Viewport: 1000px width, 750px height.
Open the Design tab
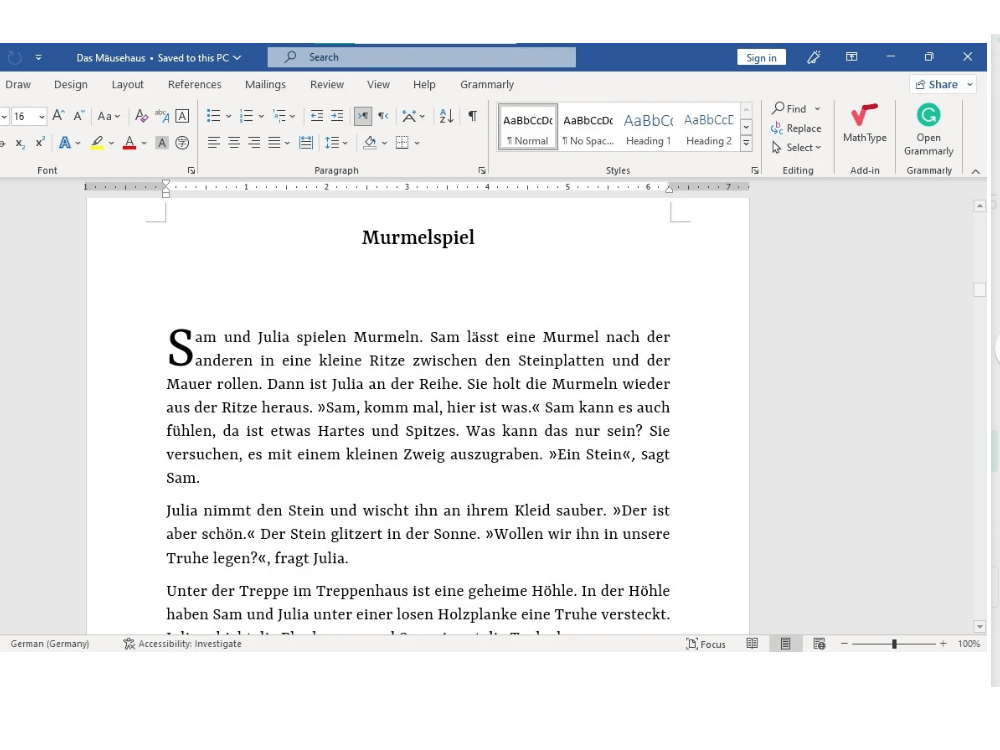(x=71, y=84)
